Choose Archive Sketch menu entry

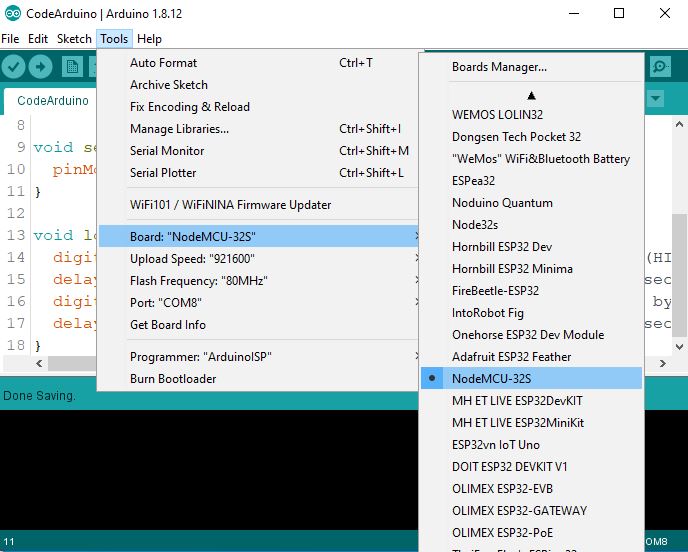pyautogui.click(x=258, y=85)
